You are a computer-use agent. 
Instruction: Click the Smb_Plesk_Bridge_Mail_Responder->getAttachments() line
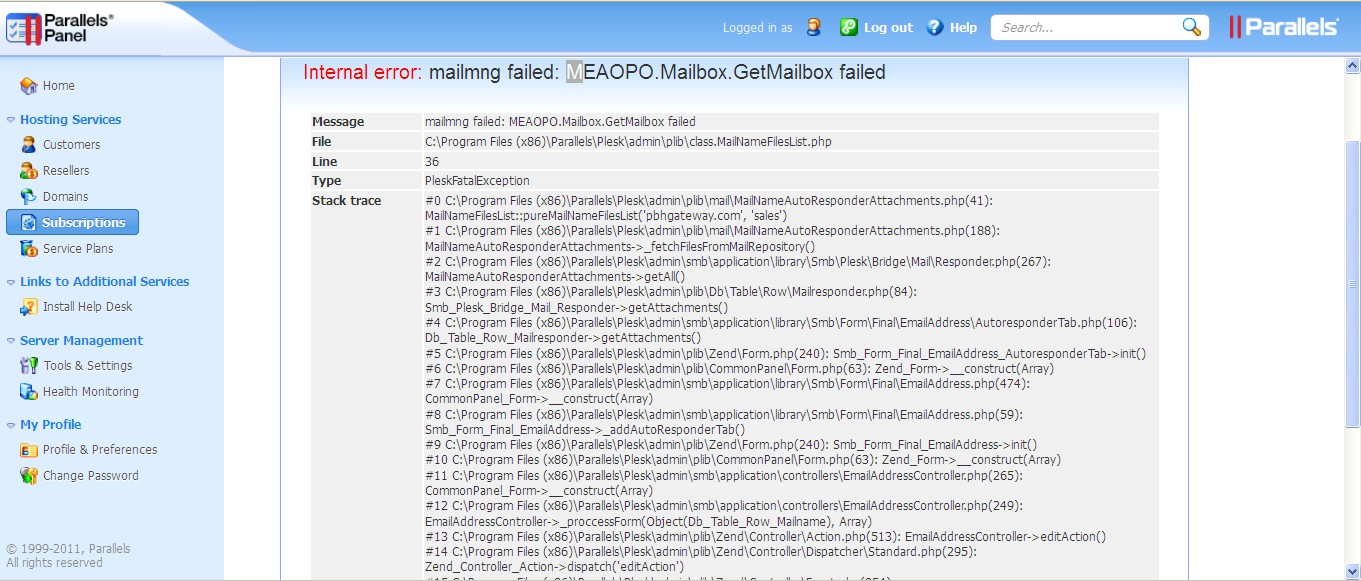(577, 308)
